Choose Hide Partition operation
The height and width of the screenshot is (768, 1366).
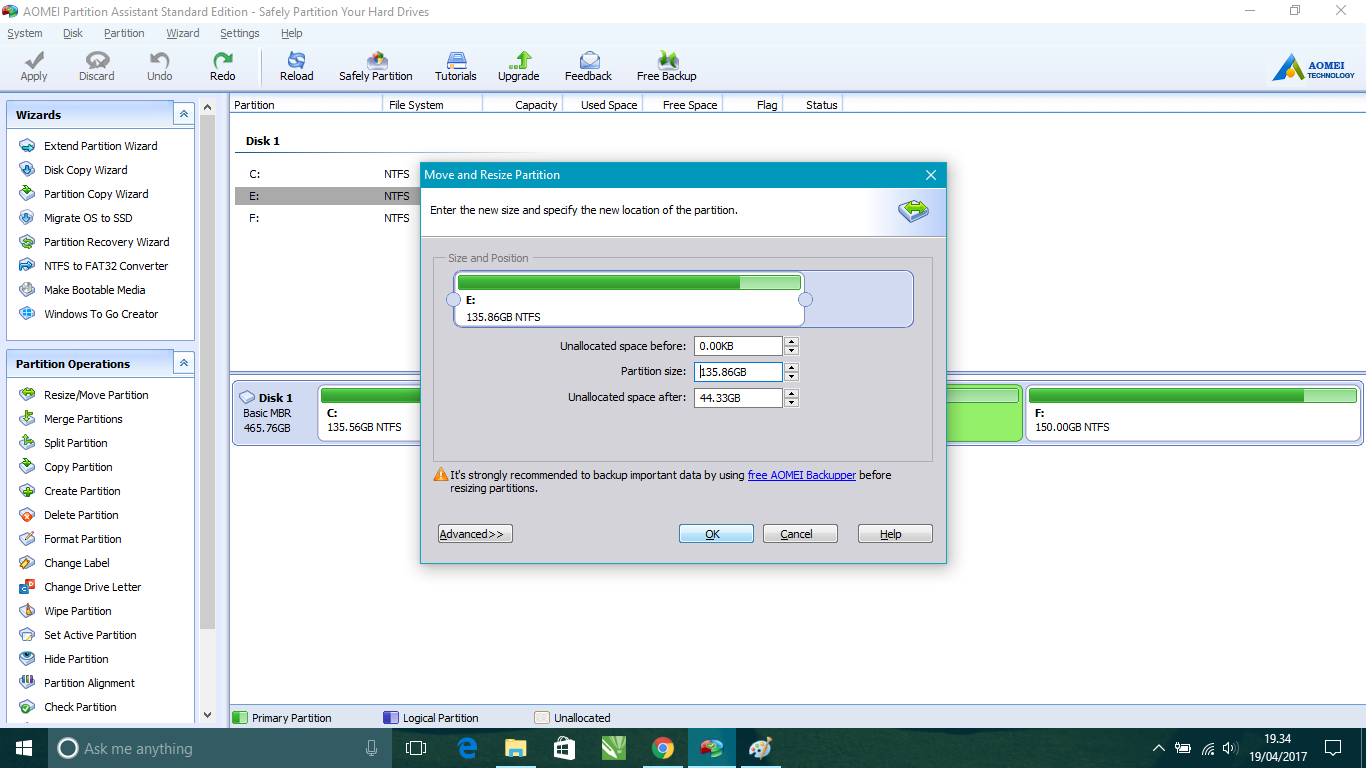tap(76, 659)
